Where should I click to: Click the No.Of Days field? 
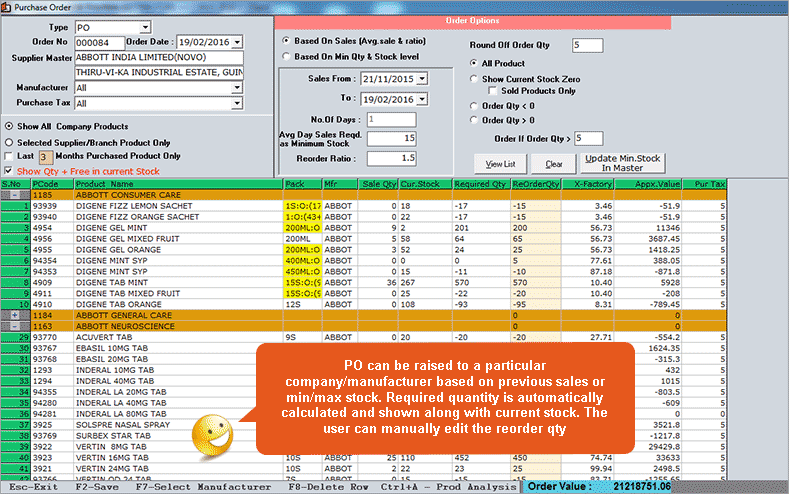(391, 120)
